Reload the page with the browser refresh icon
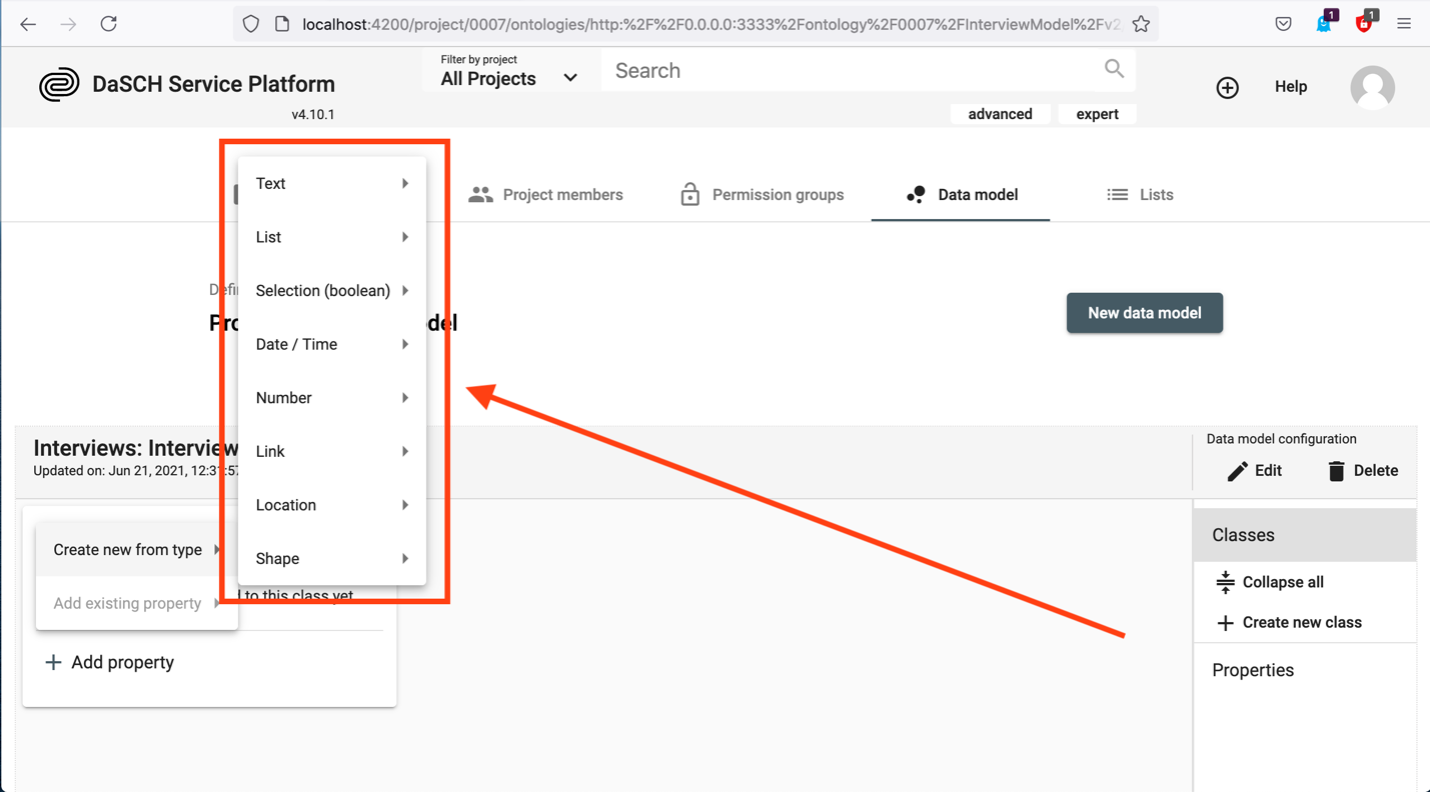 point(108,24)
